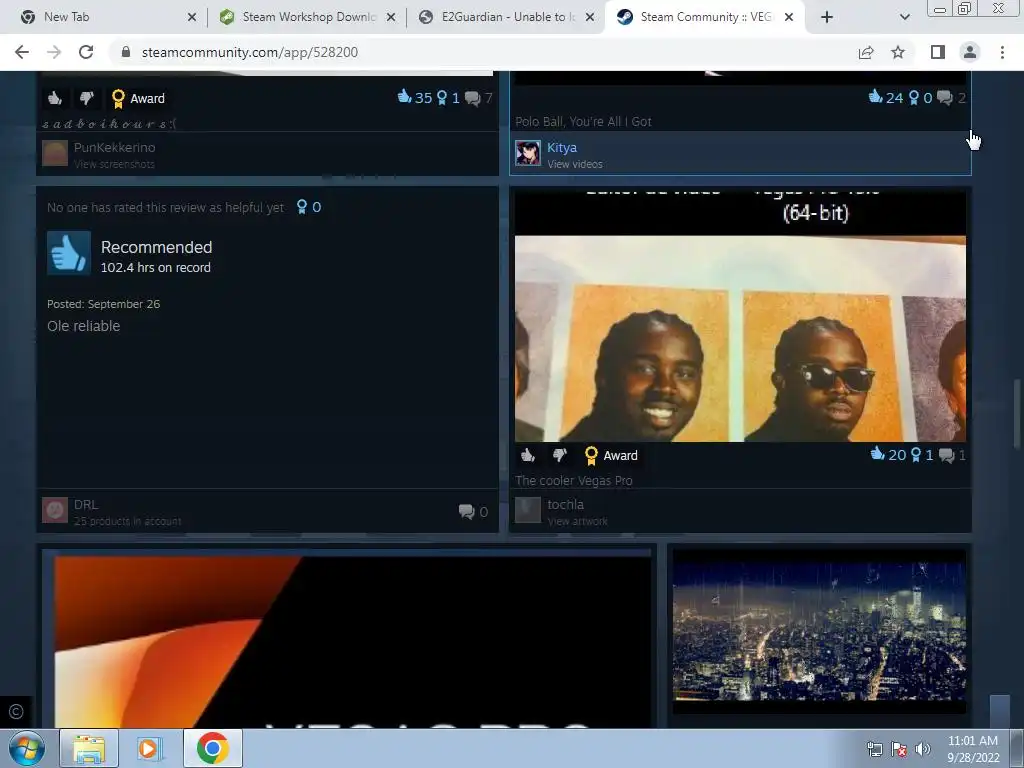Open Action Center flag icon
The image size is (1024, 768).
click(899, 749)
